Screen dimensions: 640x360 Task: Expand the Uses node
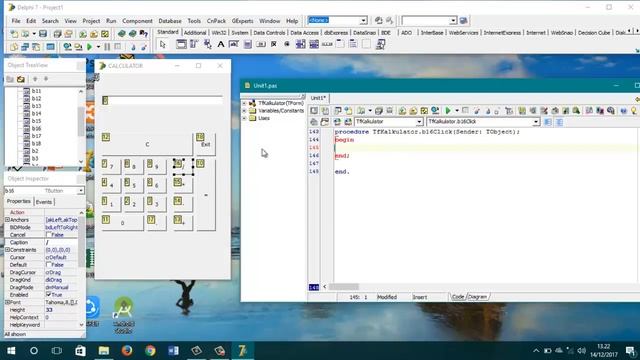click(244, 118)
